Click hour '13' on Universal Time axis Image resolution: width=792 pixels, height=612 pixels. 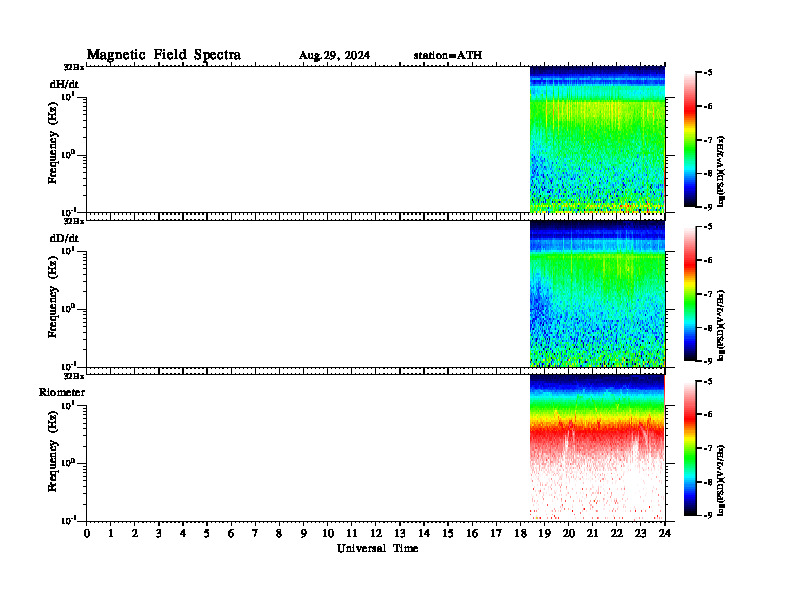click(400, 534)
